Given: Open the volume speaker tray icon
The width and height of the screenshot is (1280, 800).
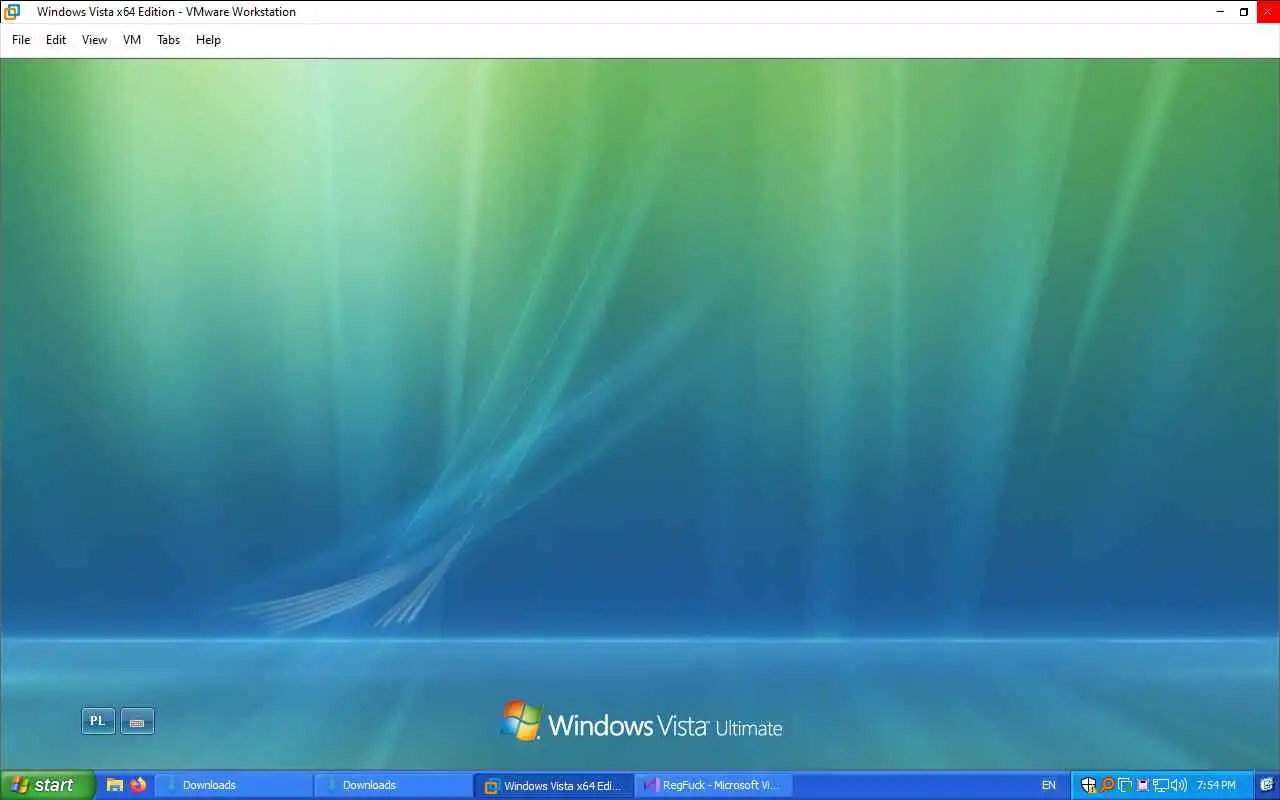Looking at the screenshot, I should pos(1179,785).
